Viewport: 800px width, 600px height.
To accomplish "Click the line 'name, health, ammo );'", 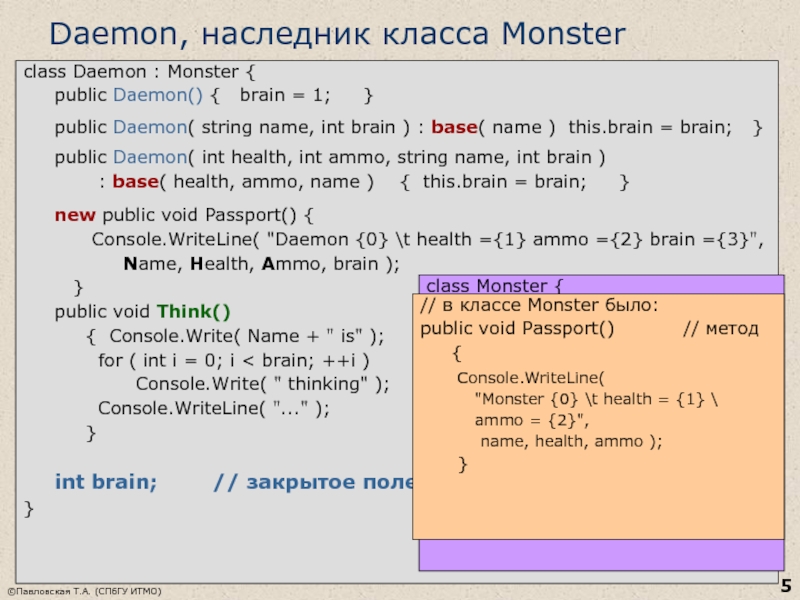I will click(x=571, y=441).
